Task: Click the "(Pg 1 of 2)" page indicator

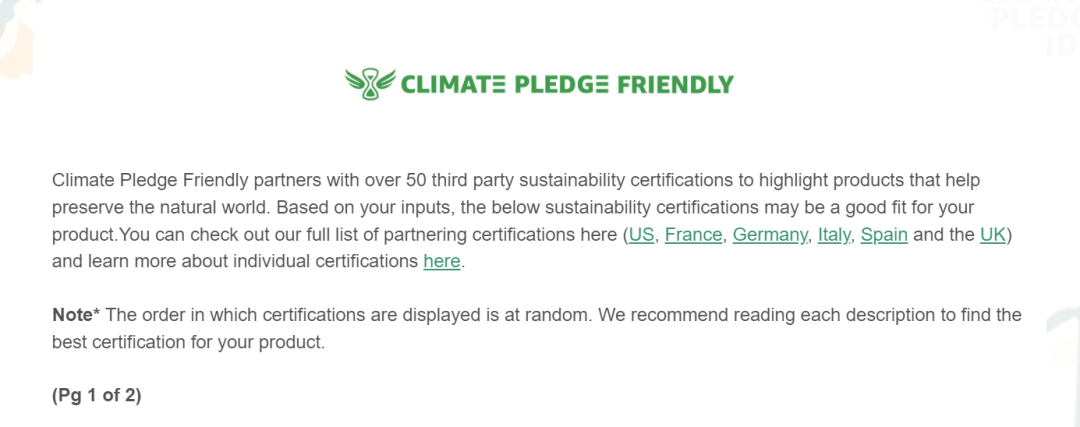Action: click(x=96, y=396)
